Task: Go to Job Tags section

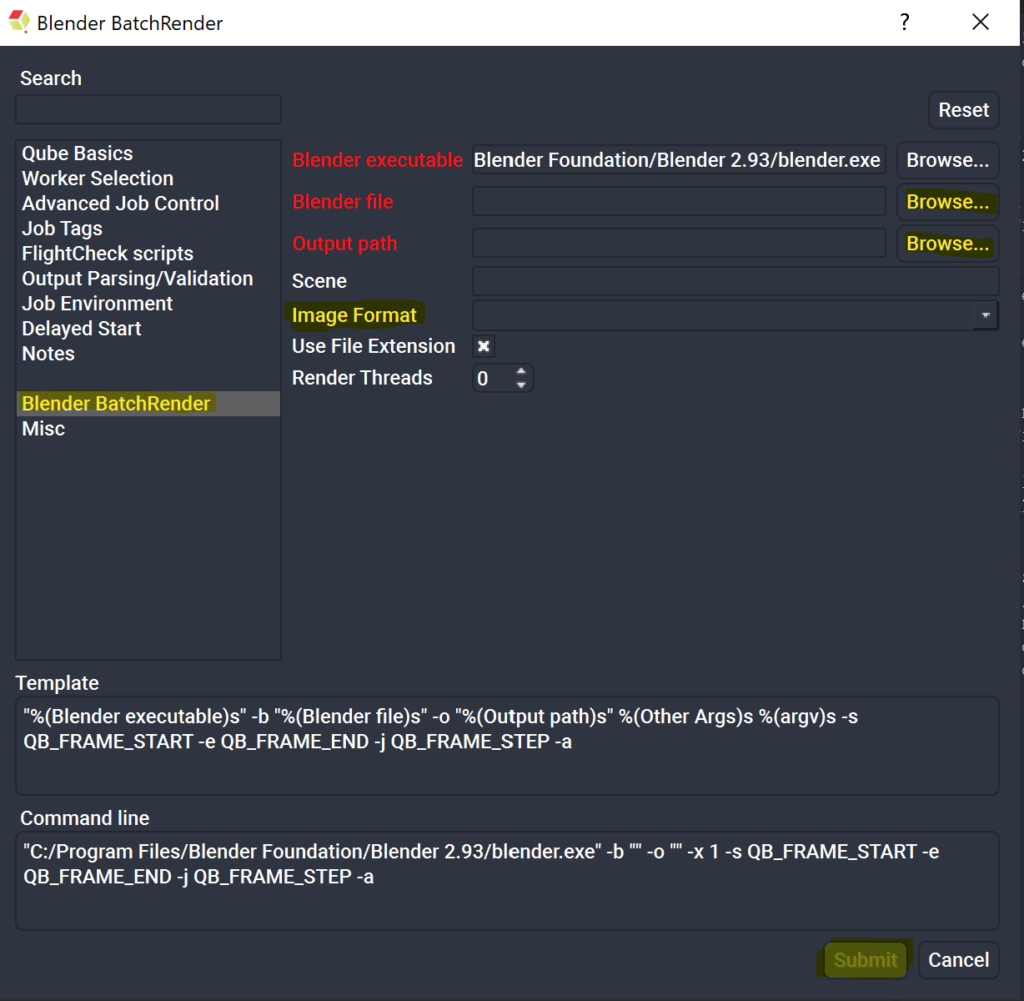Action: 62,228
